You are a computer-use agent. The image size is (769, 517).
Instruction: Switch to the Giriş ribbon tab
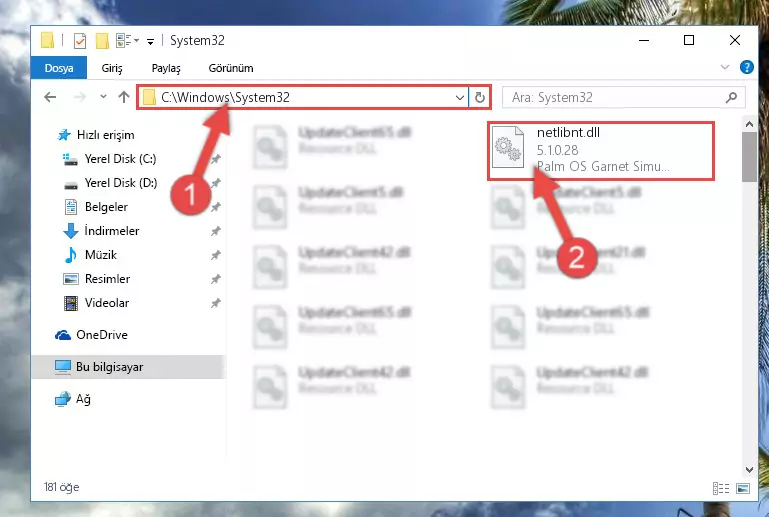(x=112, y=68)
